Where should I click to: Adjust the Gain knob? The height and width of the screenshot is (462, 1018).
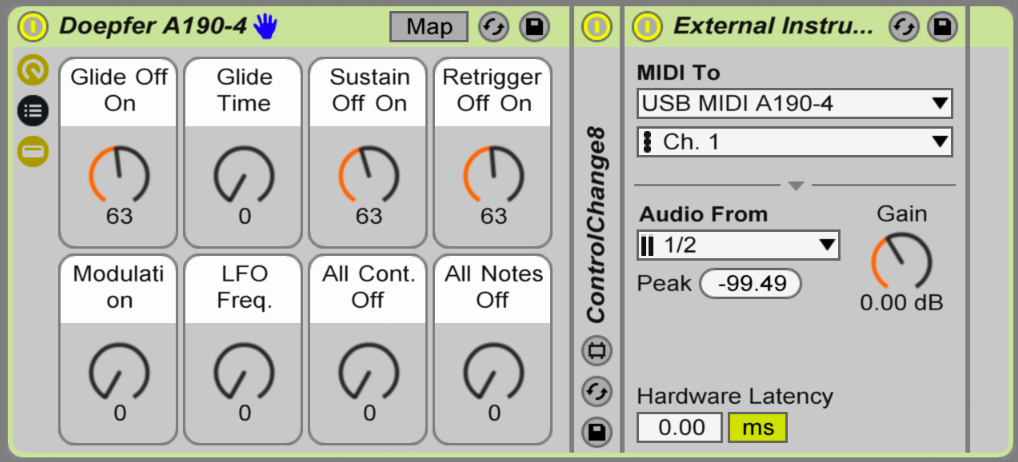tap(901, 261)
